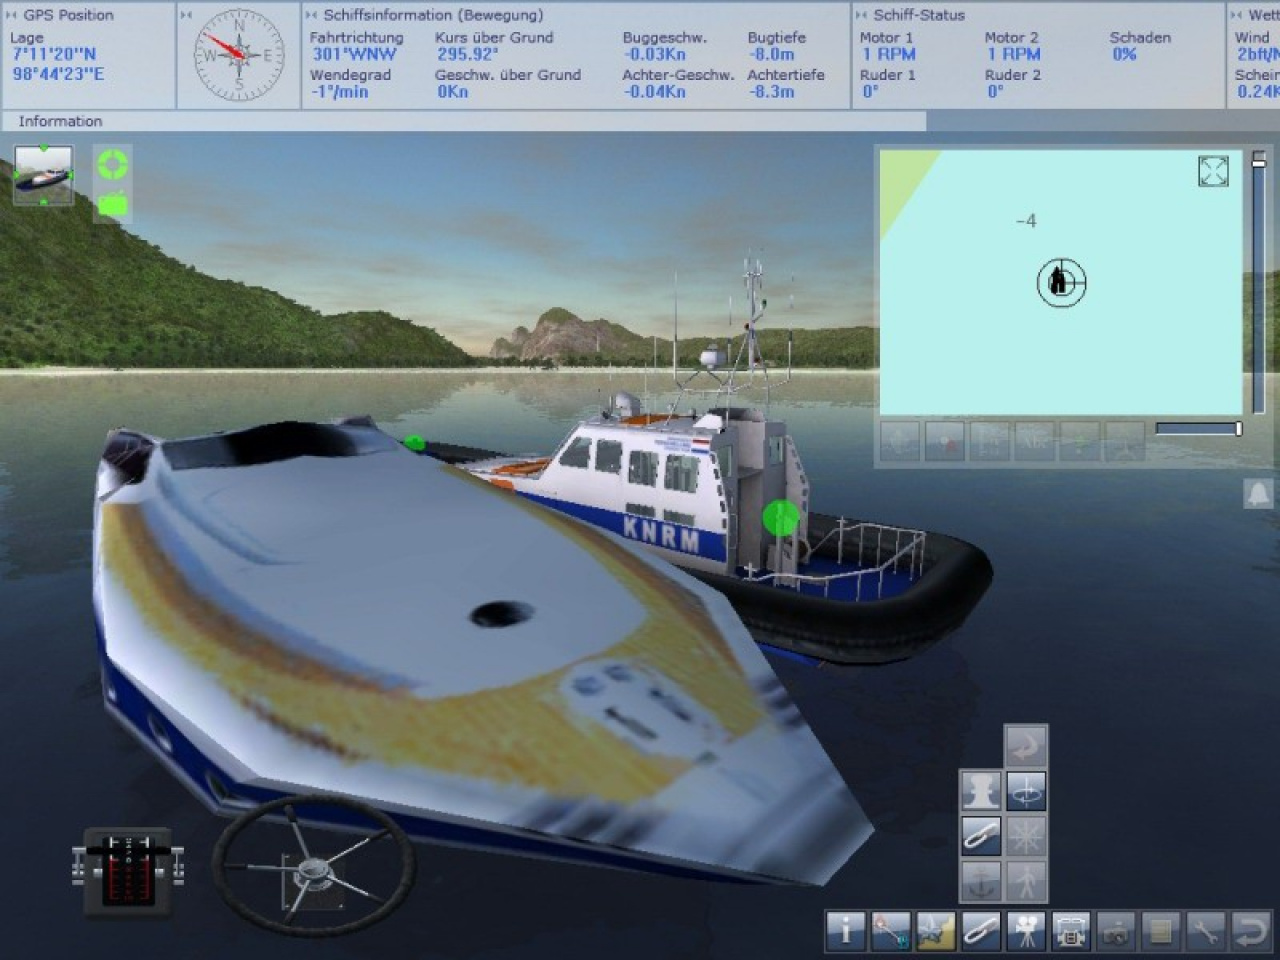Toggle the Abc labels minimap button
Screen dimensions: 1280x960
point(1034,440)
